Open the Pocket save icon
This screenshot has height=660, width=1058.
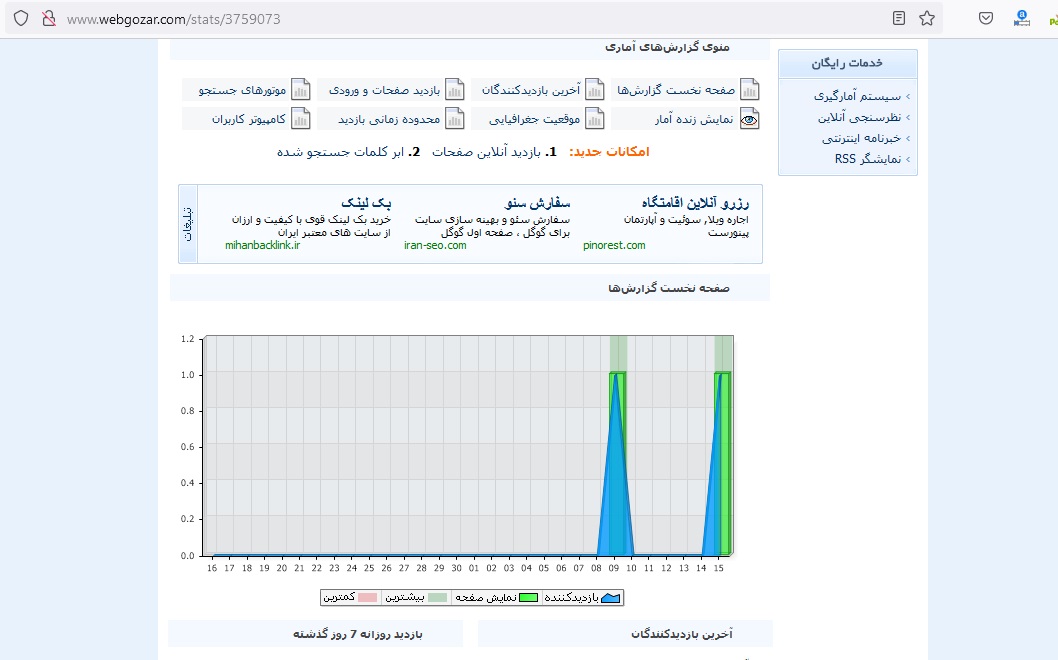pos(986,18)
